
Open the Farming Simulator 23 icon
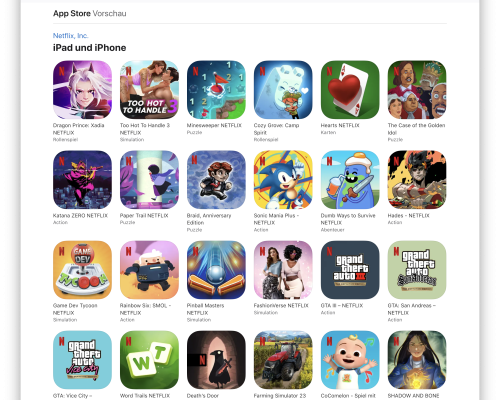click(x=283, y=360)
